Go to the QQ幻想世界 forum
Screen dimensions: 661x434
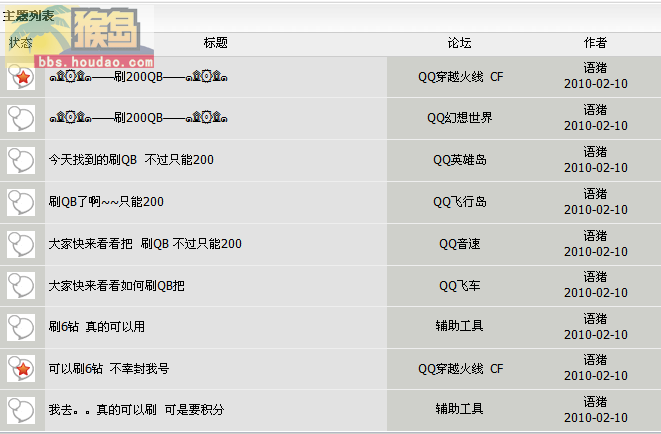click(460, 118)
